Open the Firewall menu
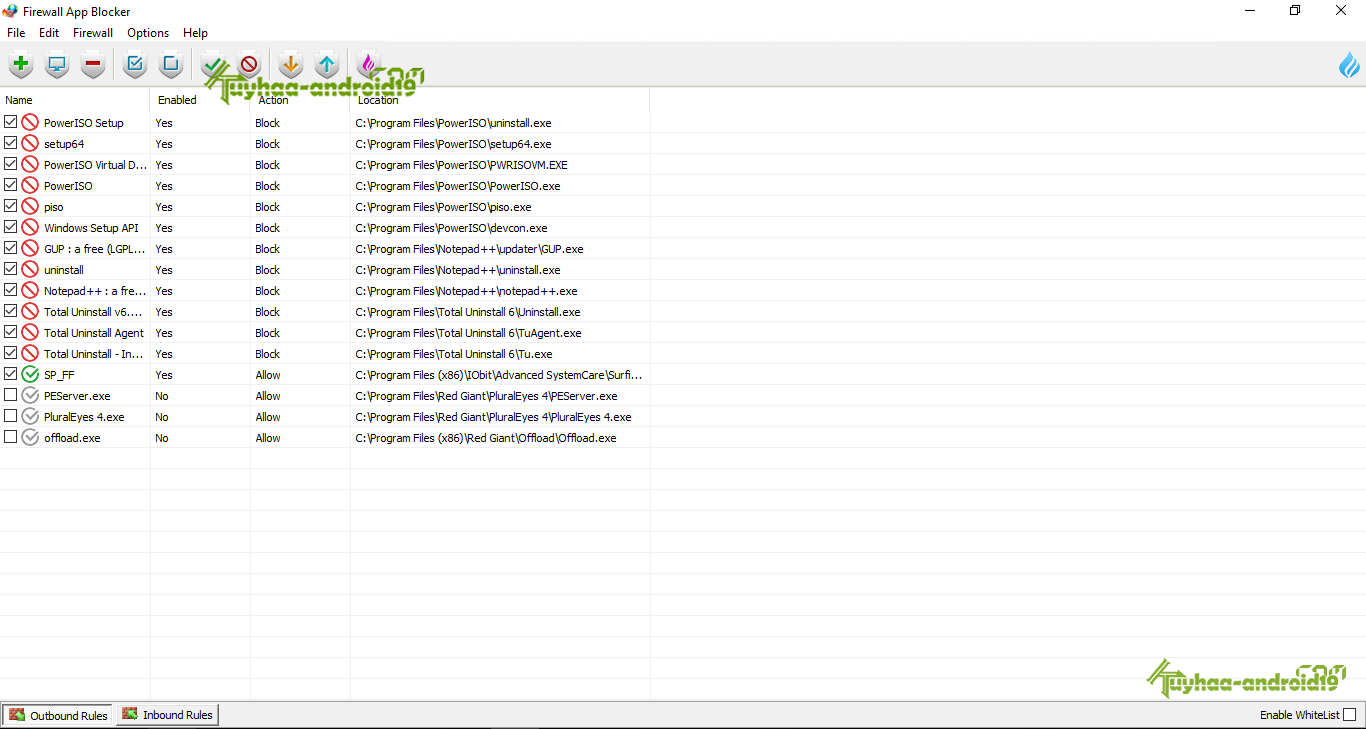The height and width of the screenshot is (729, 1366). [x=93, y=33]
